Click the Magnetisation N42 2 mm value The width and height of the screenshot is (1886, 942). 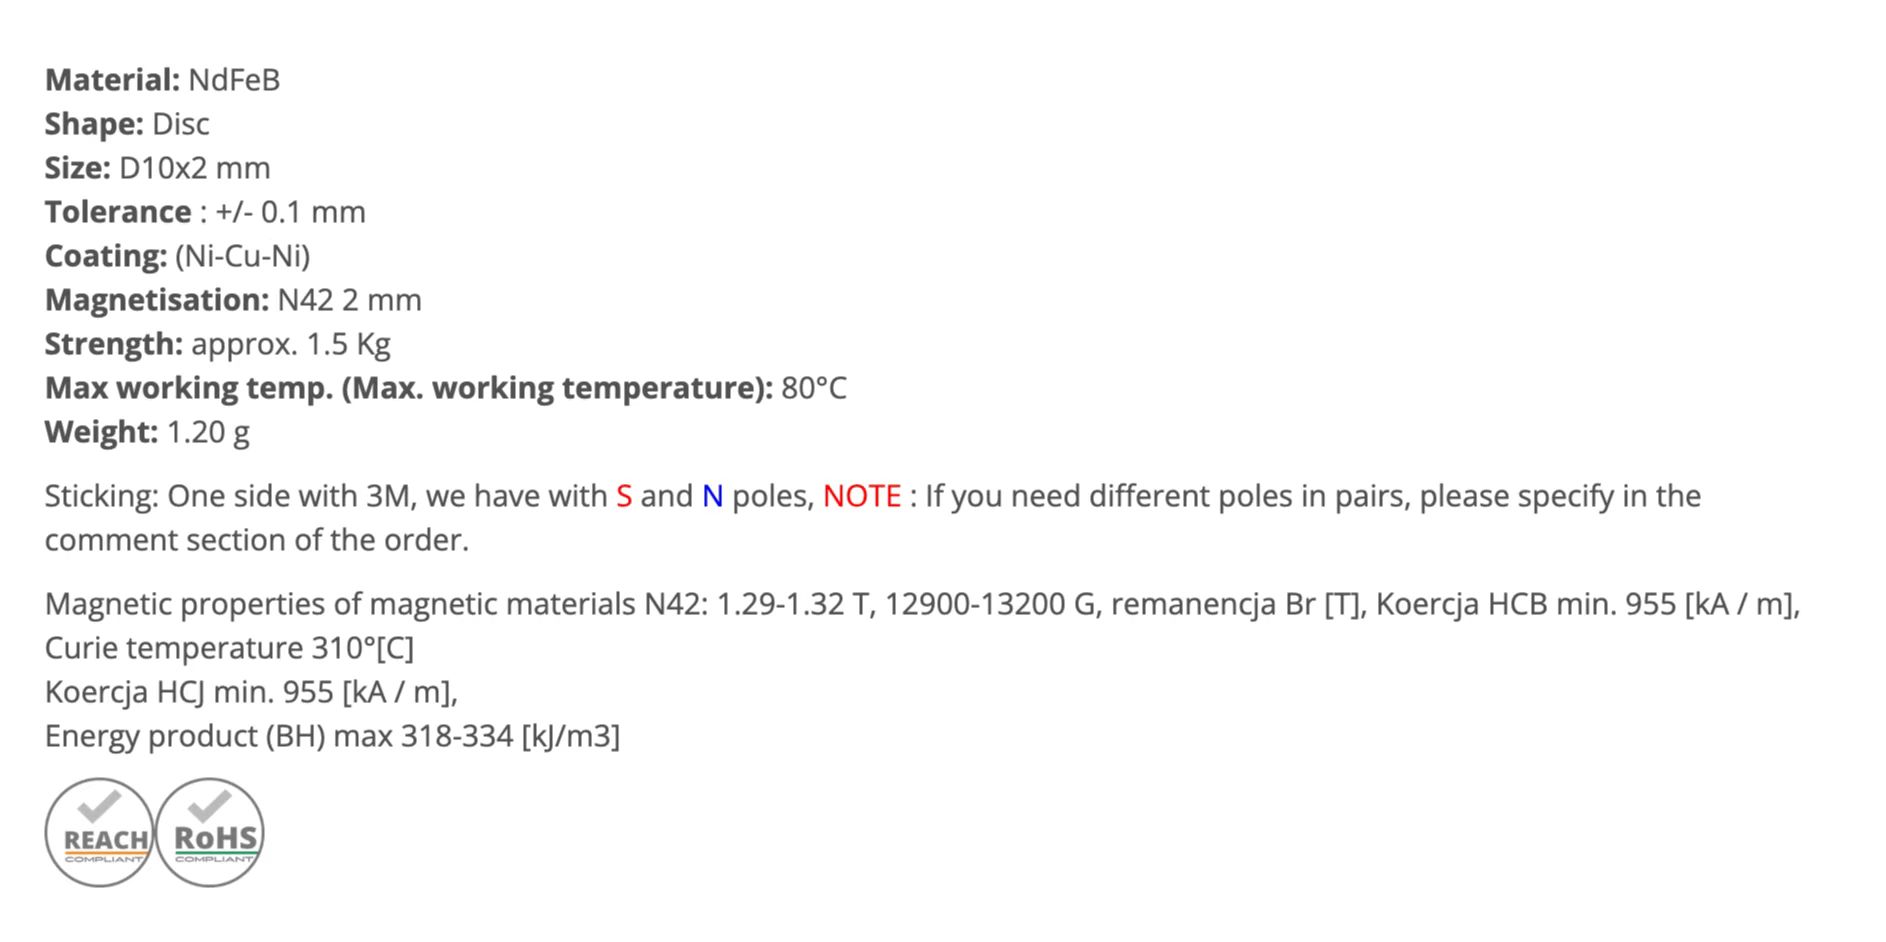click(x=350, y=300)
